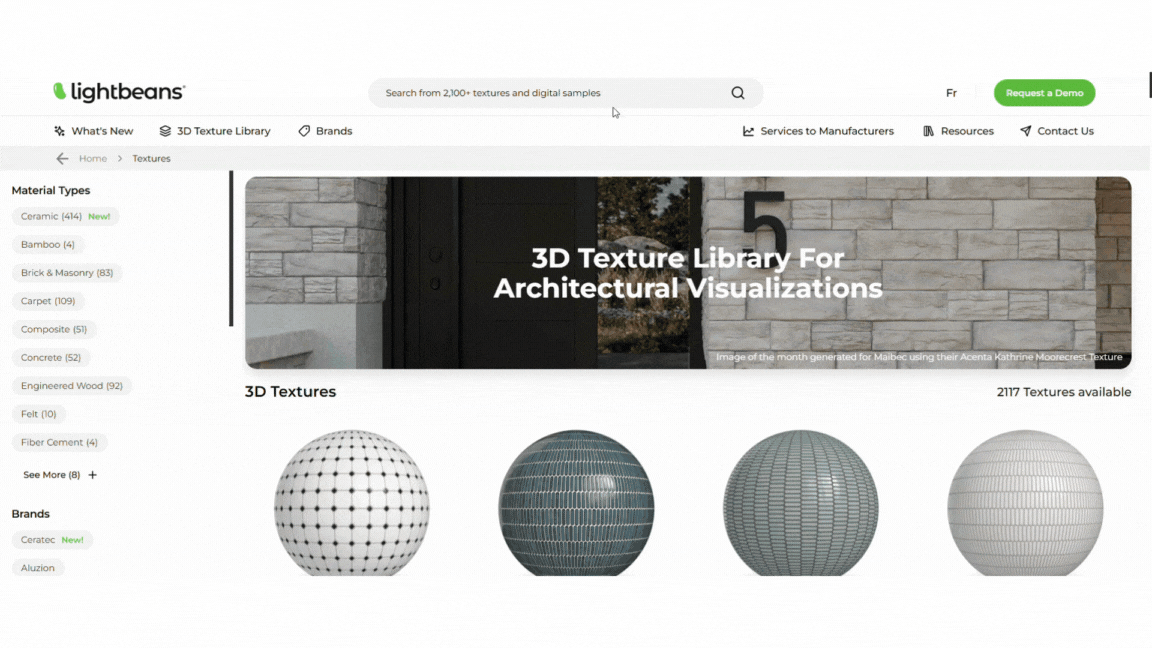Image resolution: width=1152 pixels, height=648 pixels.
Task: Open the What's New menu
Action: [93, 132]
